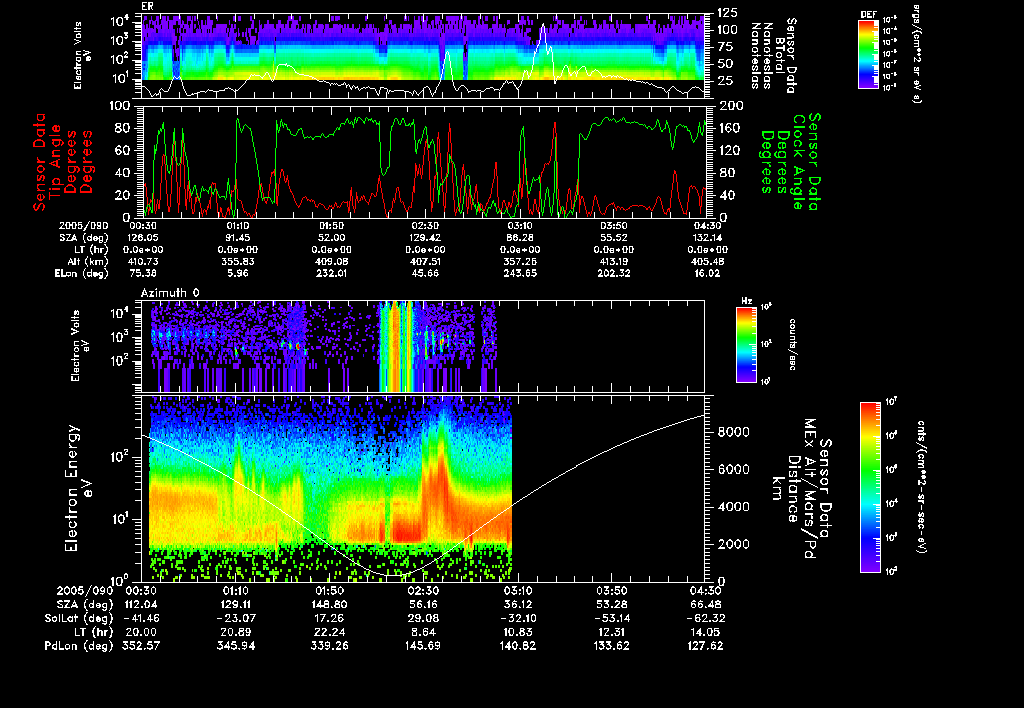Click the 'BTotal Nanoteslas' axis label
The width and height of the screenshot is (1024, 708).
click(x=774, y=56)
